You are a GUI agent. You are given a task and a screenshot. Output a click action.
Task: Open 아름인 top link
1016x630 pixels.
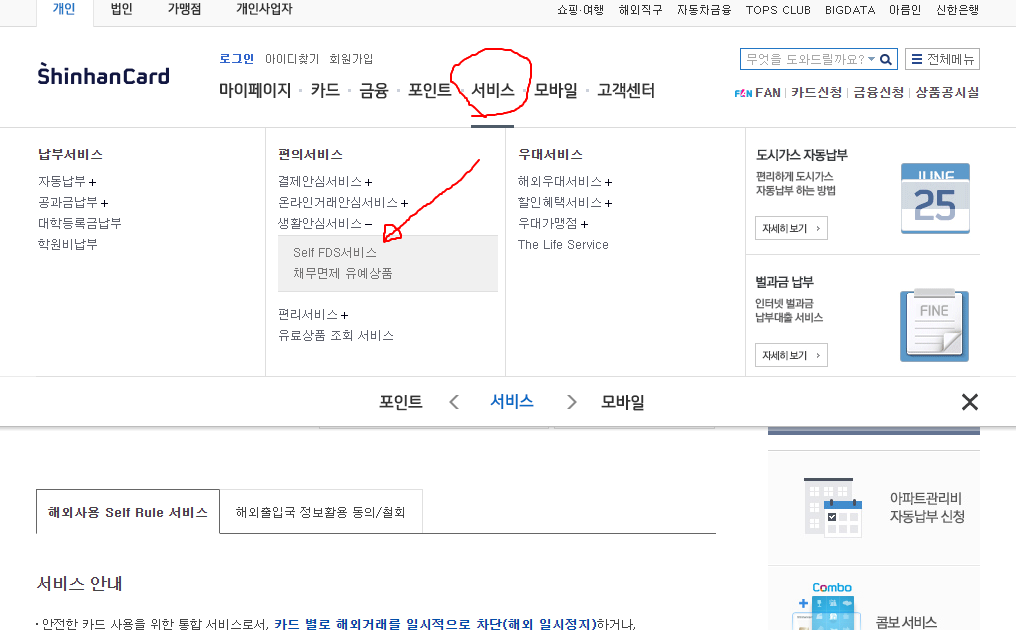tap(905, 10)
